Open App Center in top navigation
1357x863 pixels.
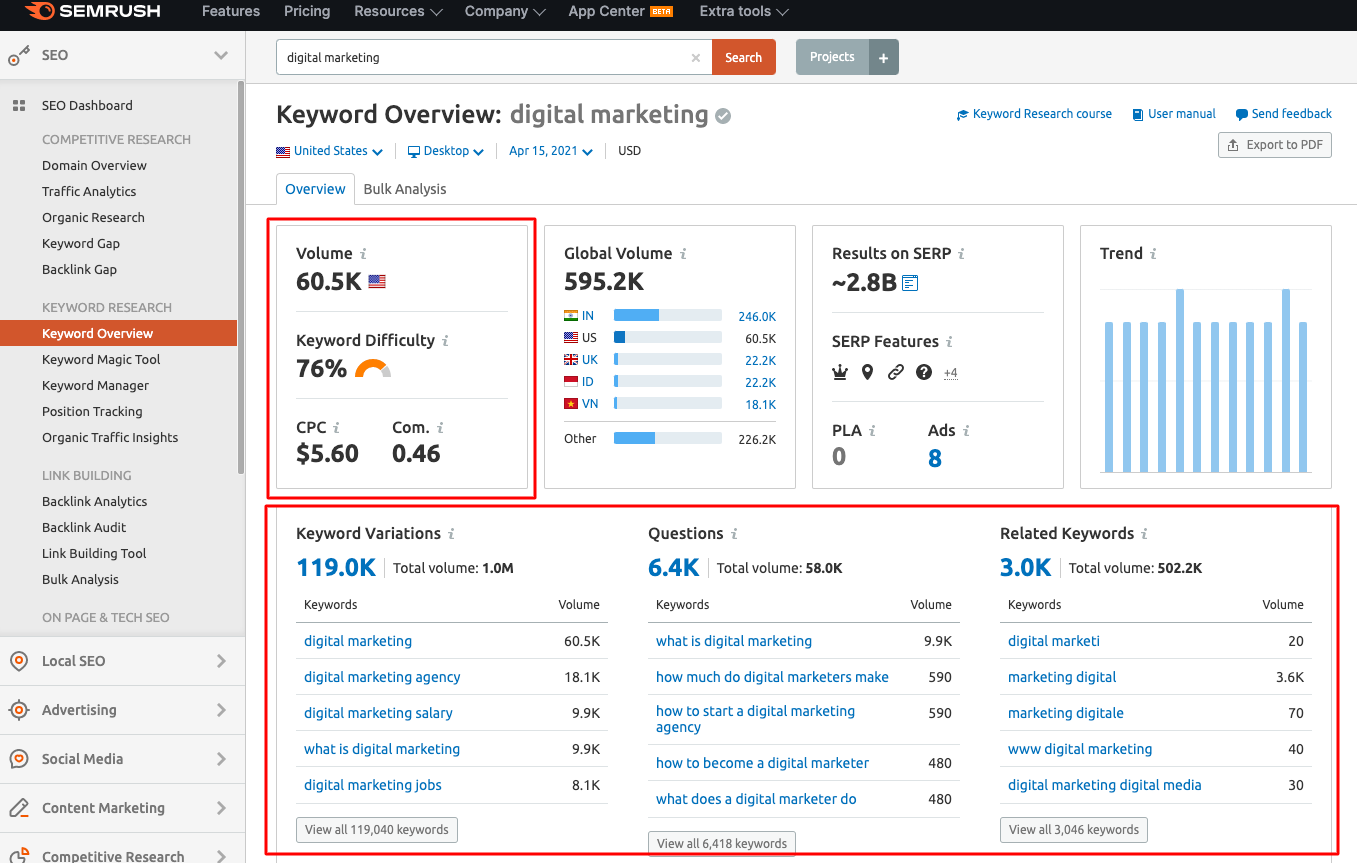pyautogui.click(x=620, y=12)
